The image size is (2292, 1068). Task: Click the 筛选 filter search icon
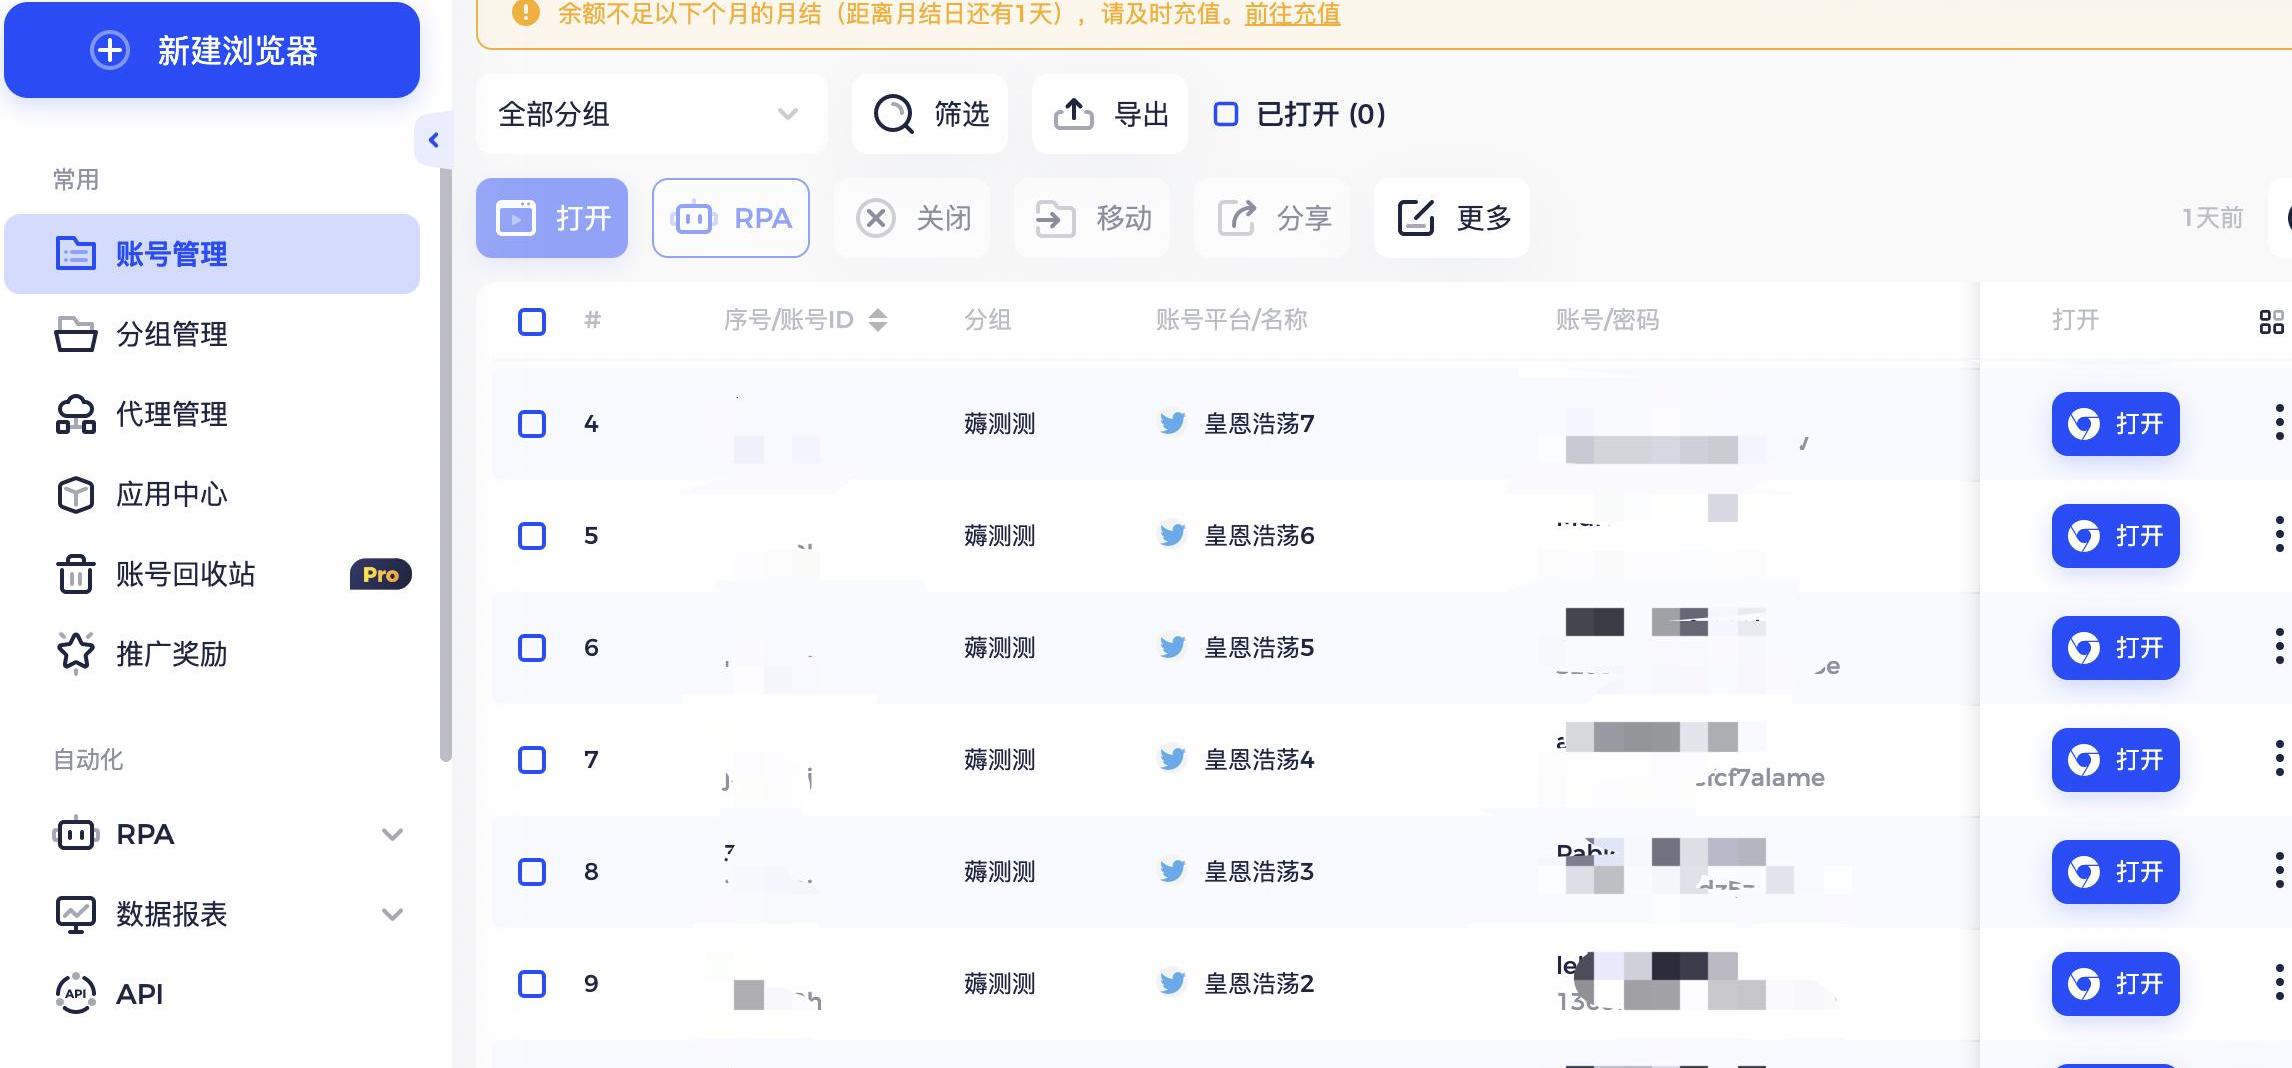coord(893,114)
